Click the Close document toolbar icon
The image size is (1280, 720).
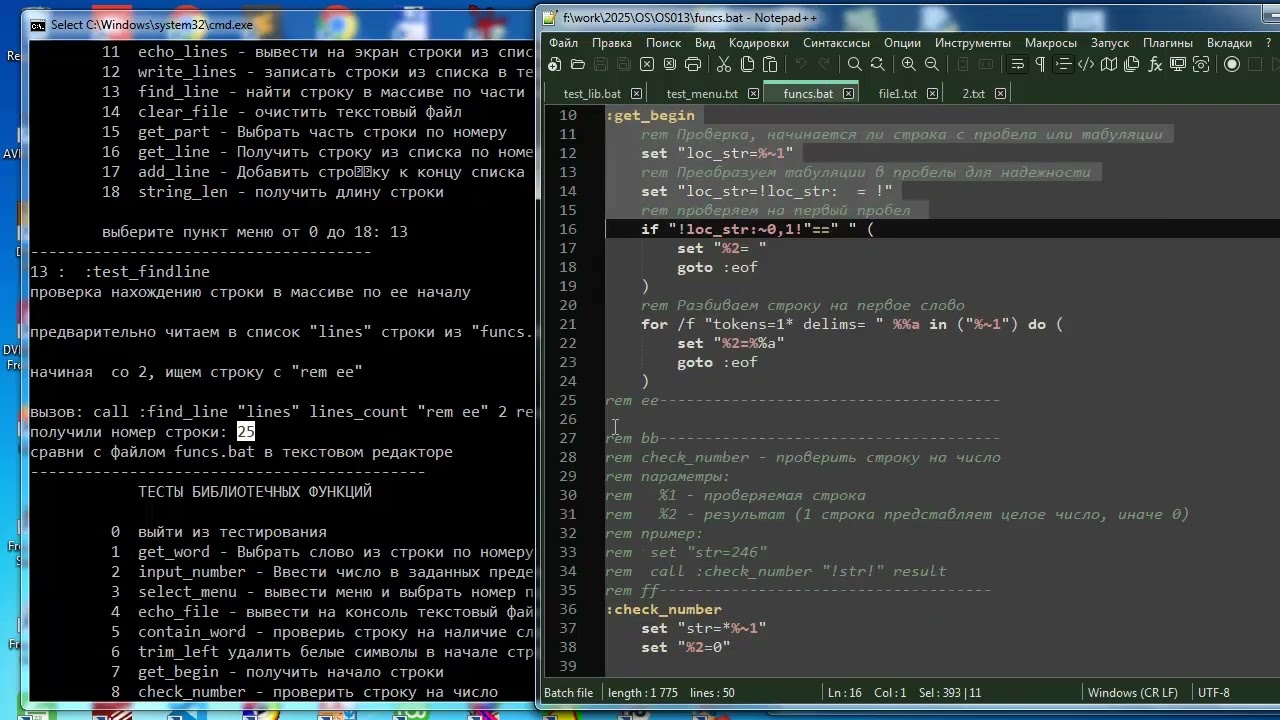(646, 64)
